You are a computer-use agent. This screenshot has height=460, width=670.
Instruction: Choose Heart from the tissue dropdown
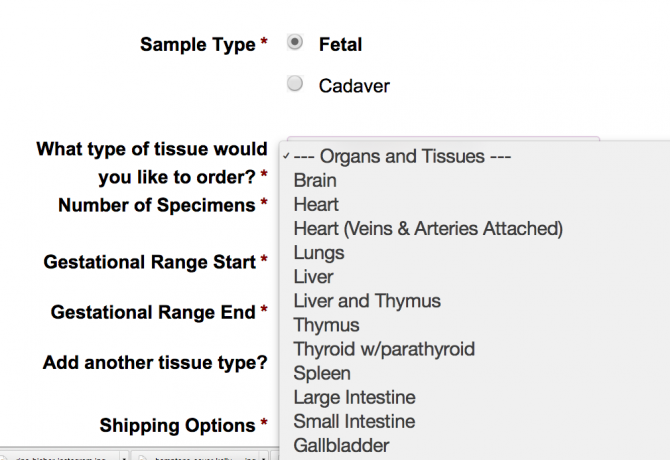tap(316, 205)
